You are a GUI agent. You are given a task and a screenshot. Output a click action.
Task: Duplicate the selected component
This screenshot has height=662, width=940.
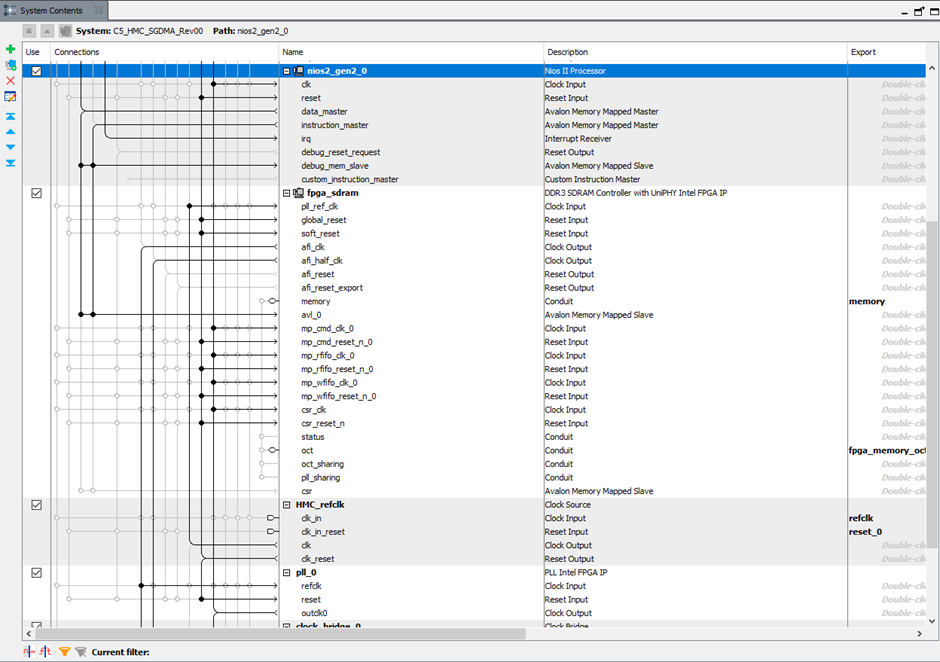click(x=10, y=64)
